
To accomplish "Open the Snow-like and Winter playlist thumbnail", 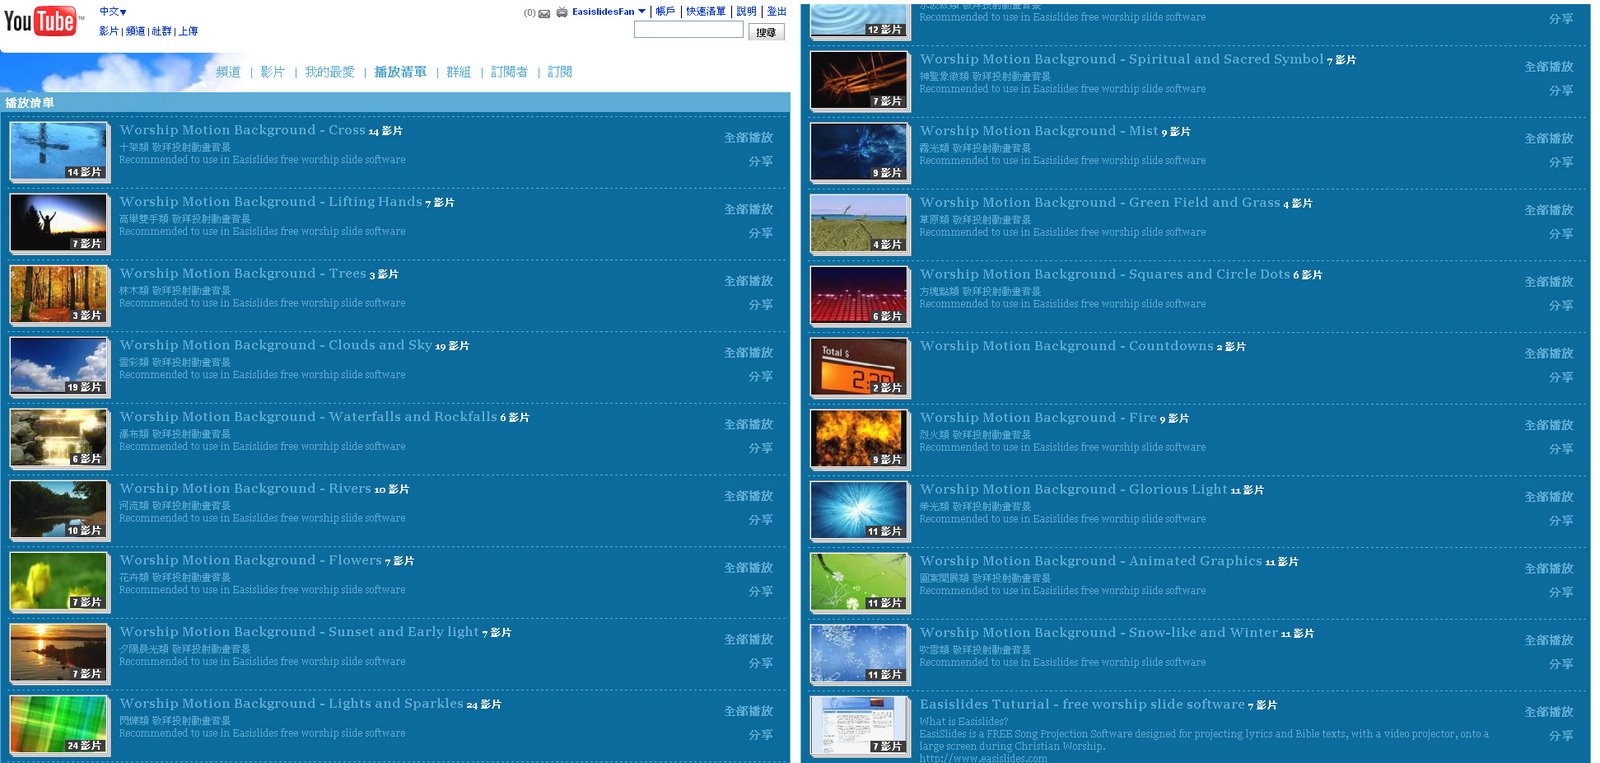I will 860,654.
